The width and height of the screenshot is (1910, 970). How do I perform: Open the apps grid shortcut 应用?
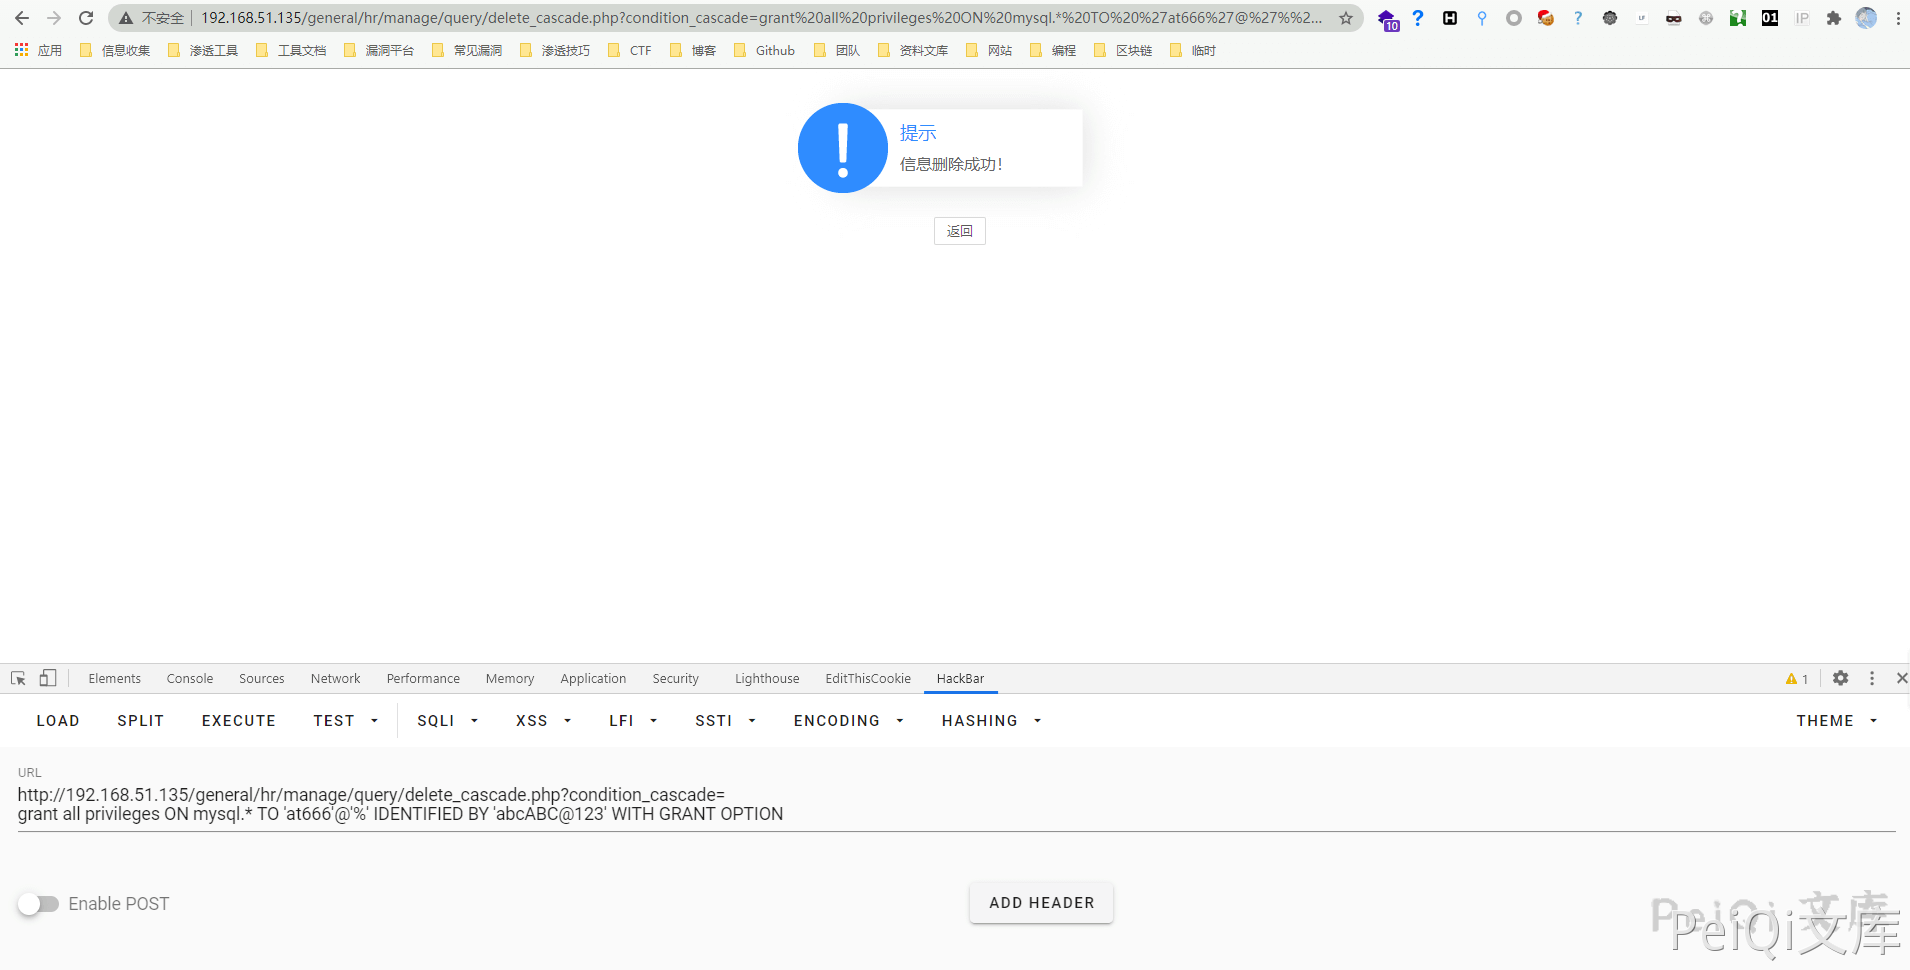38,50
